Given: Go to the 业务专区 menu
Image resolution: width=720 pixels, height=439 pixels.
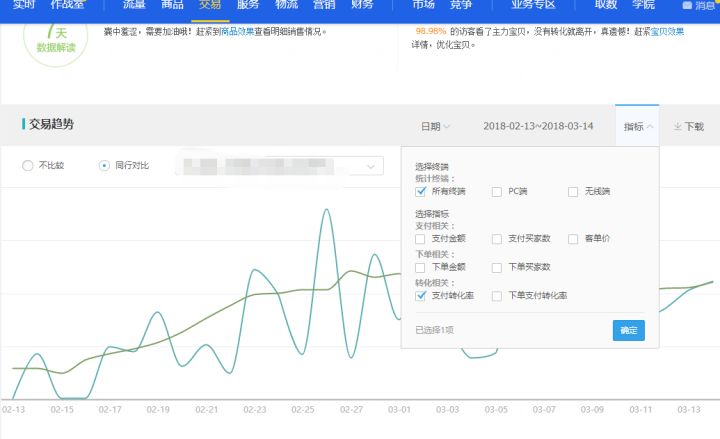Looking at the screenshot, I should coord(533,5).
